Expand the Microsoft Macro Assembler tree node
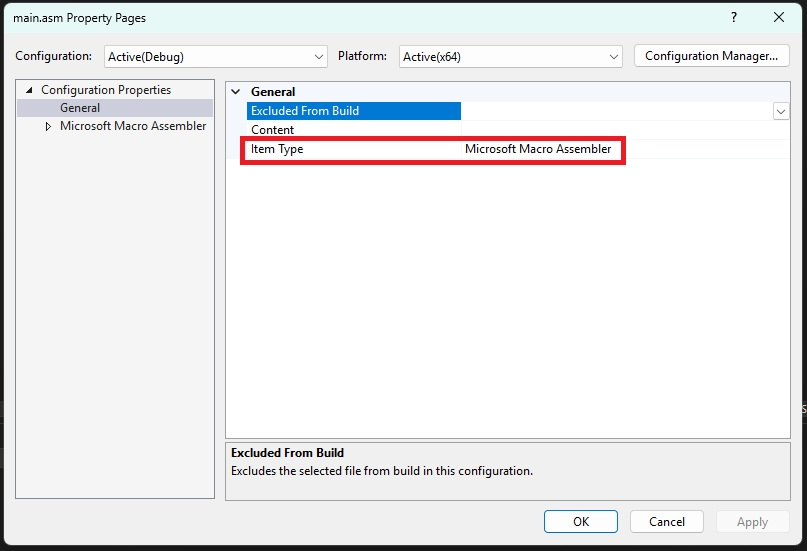Screen dimensions: 807x551 [x=48, y=127]
